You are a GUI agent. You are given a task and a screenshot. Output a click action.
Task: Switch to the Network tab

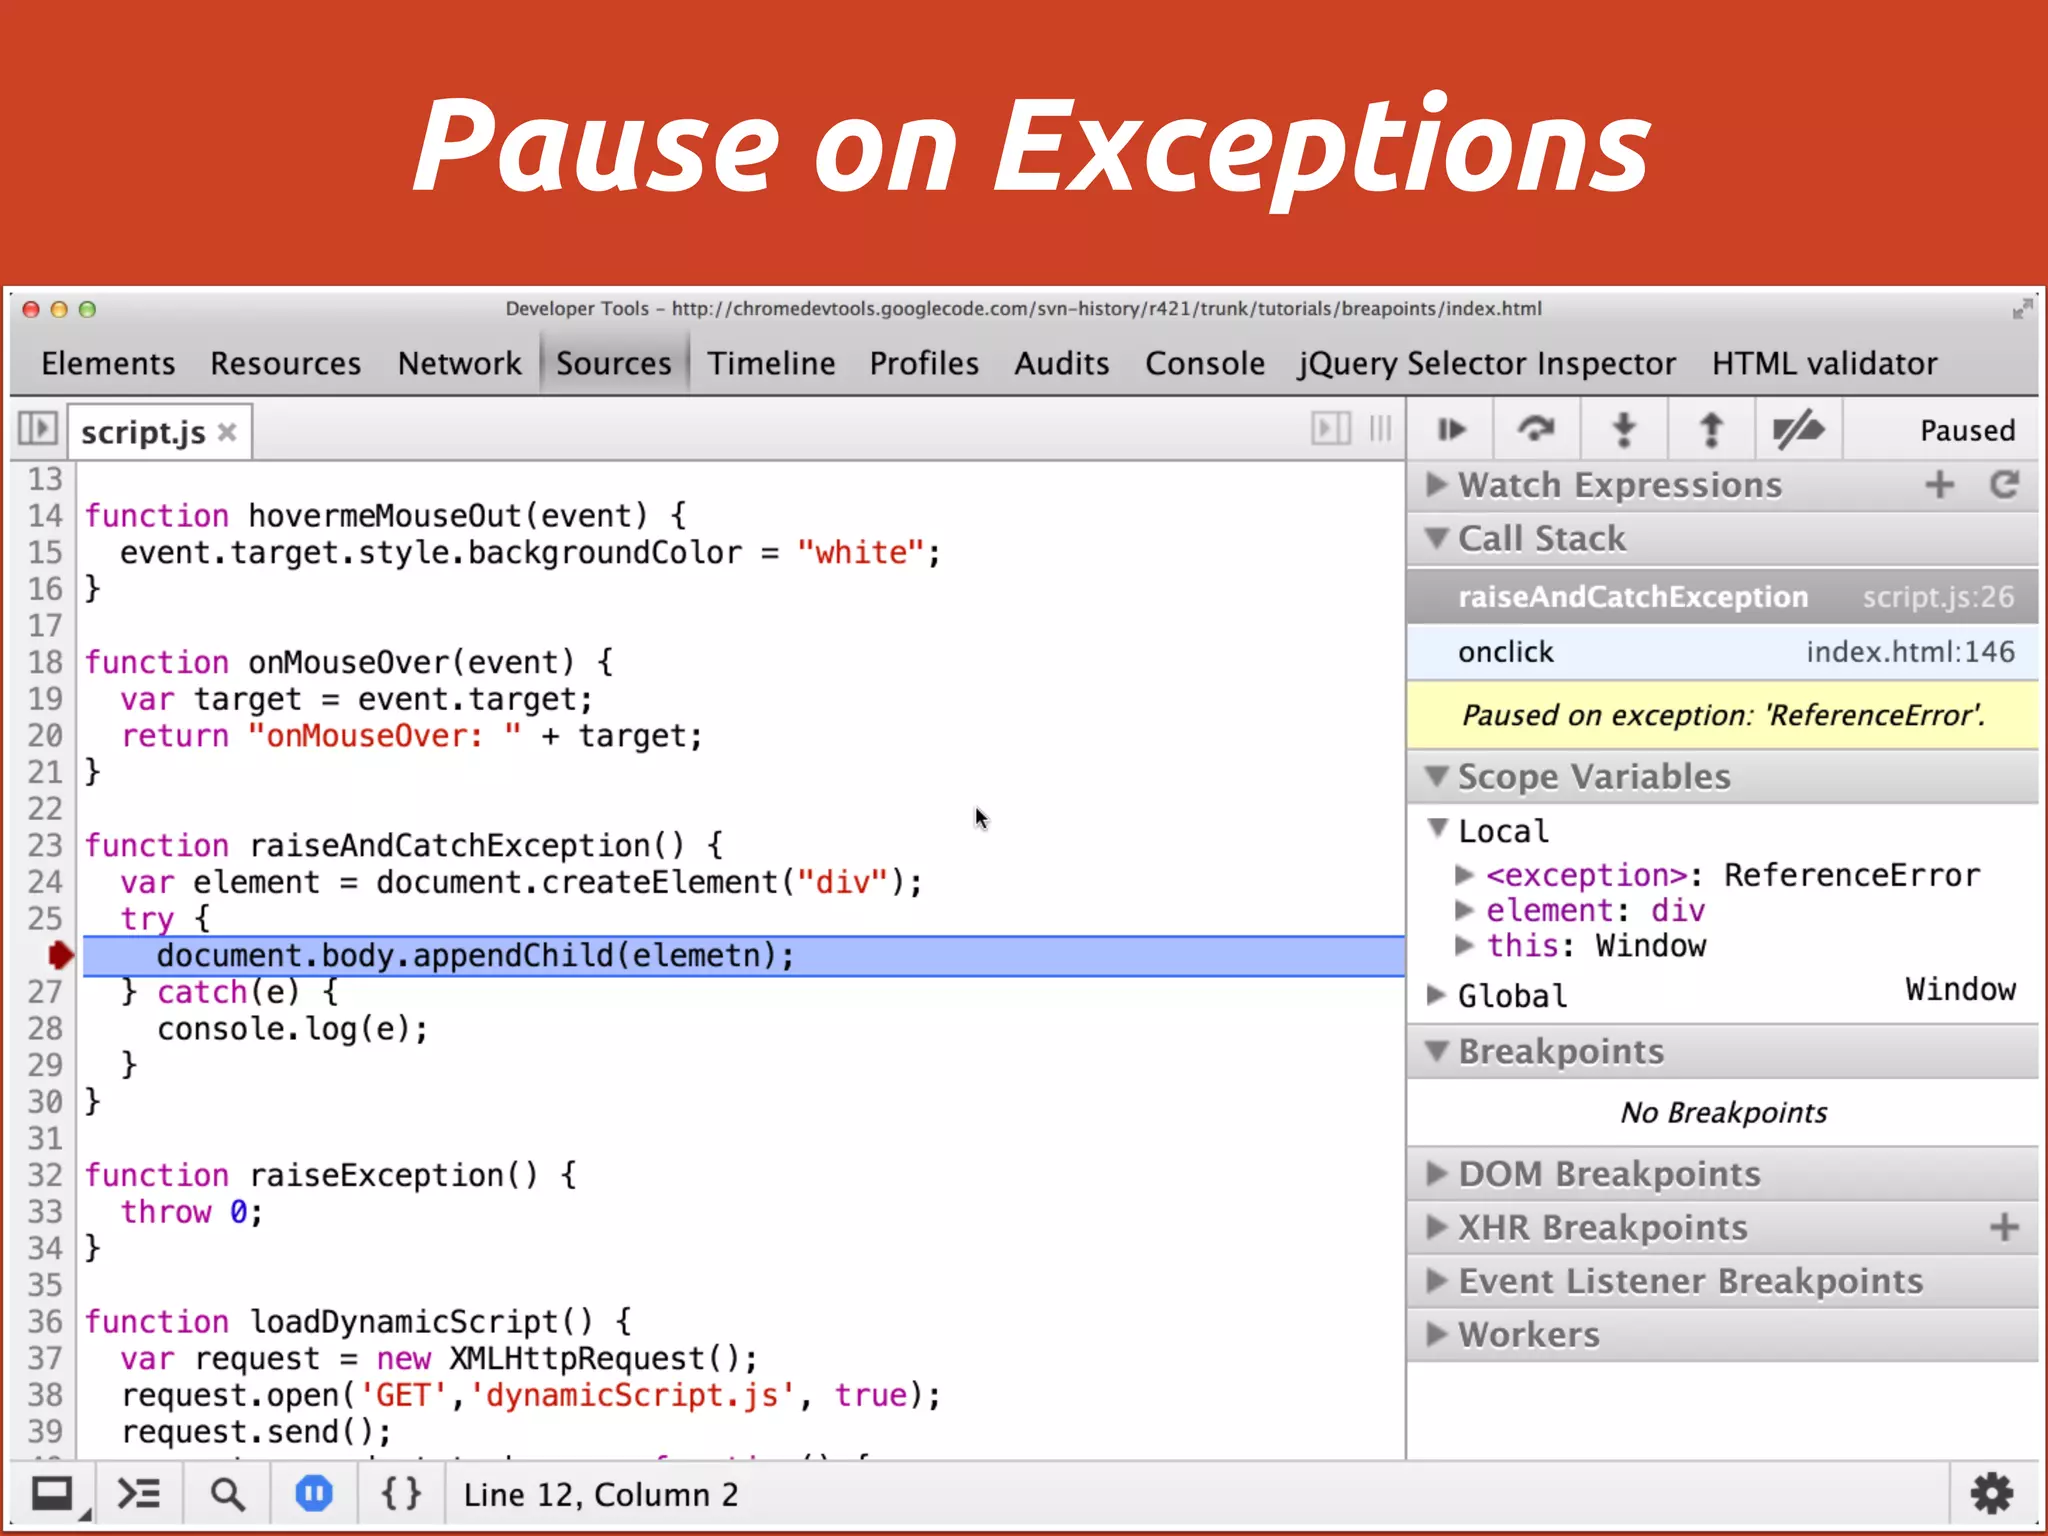(x=459, y=363)
